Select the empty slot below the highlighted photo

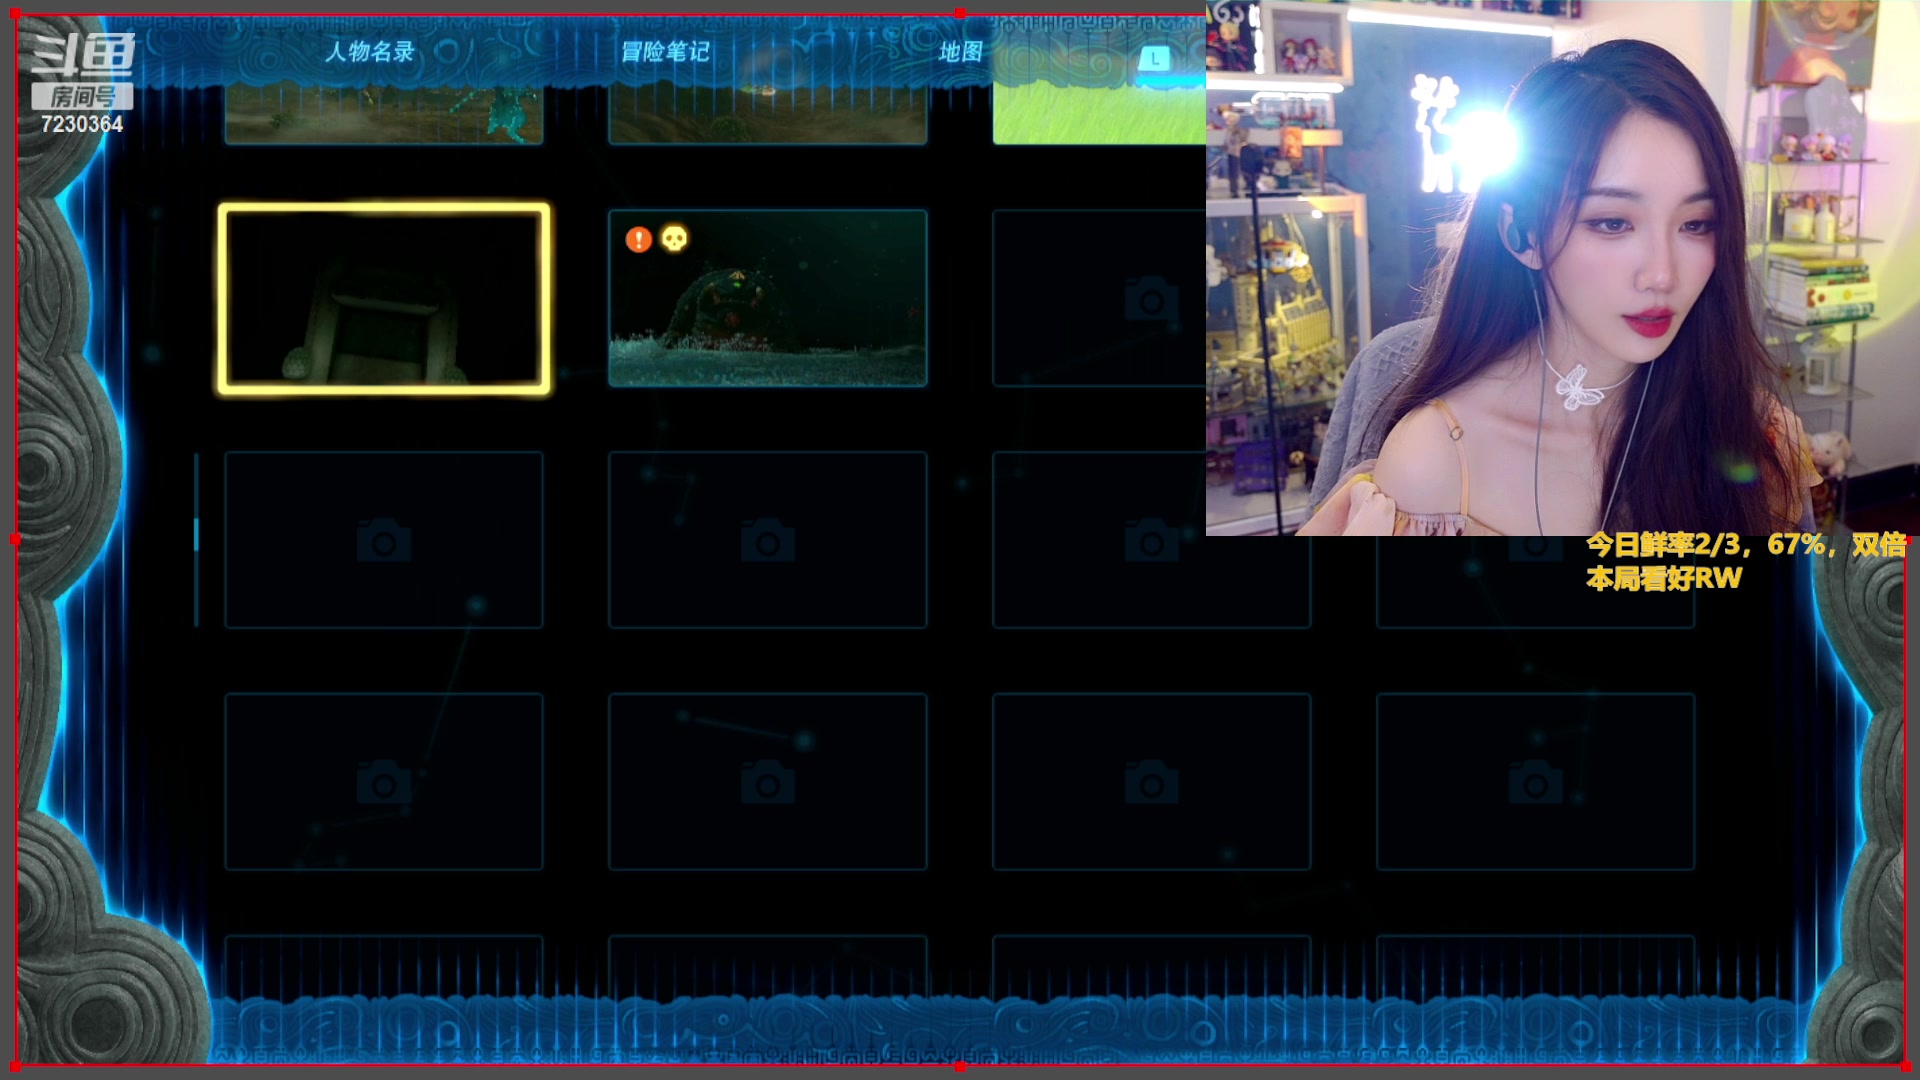click(384, 540)
